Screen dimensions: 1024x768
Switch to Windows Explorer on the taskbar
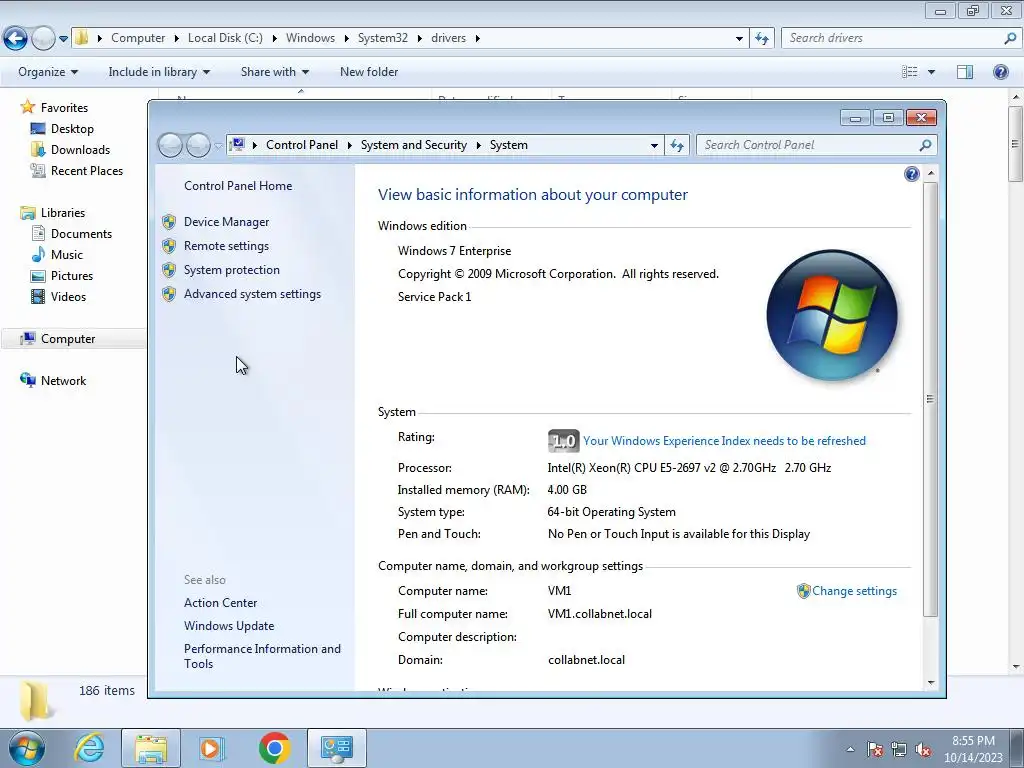coord(151,748)
